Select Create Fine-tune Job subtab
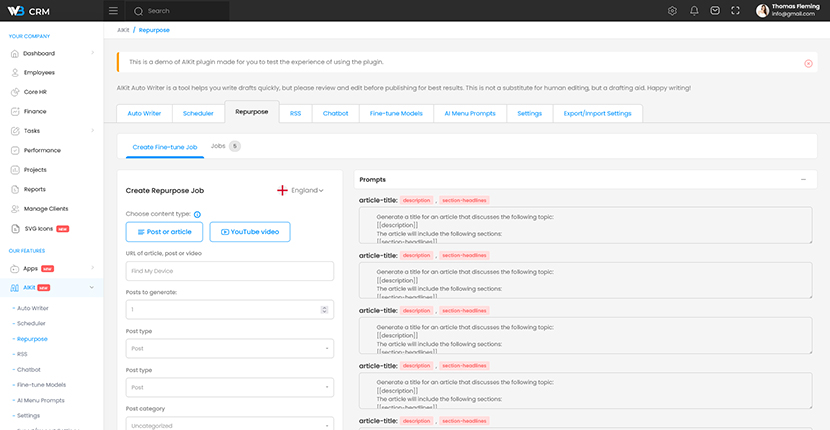 click(165, 147)
